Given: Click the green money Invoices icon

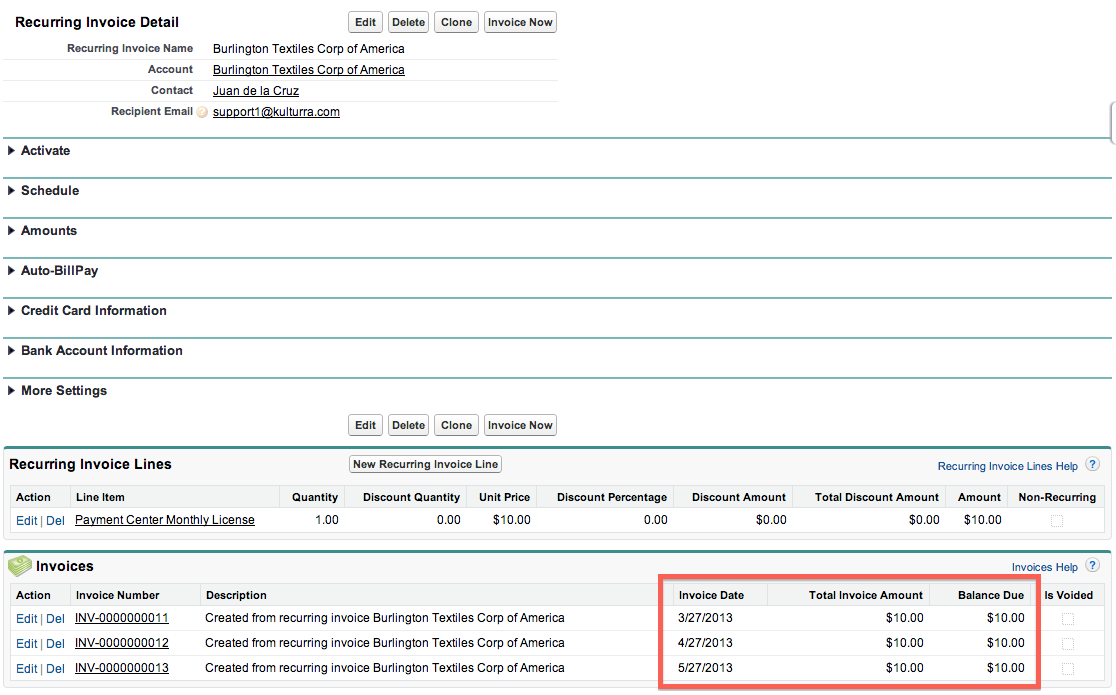Looking at the screenshot, I should pyautogui.click(x=20, y=566).
